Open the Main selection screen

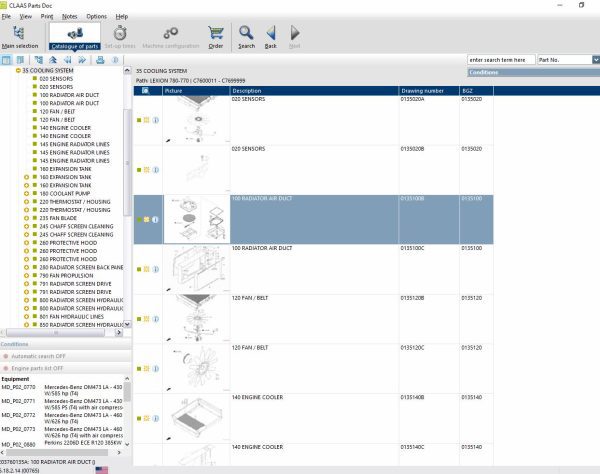click(20, 37)
